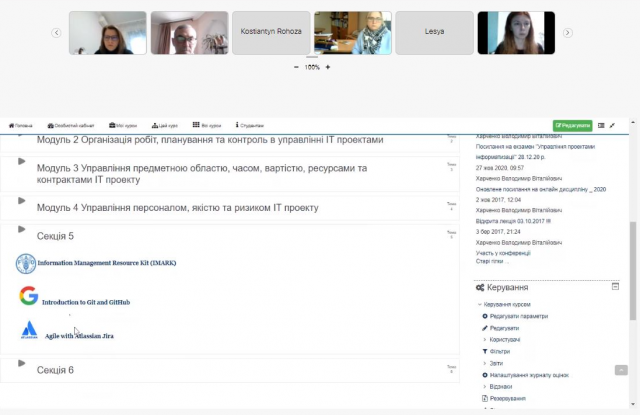Click pencil Редагувати in Керування tree
The image size is (640, 415).
[x=500, y=328]
